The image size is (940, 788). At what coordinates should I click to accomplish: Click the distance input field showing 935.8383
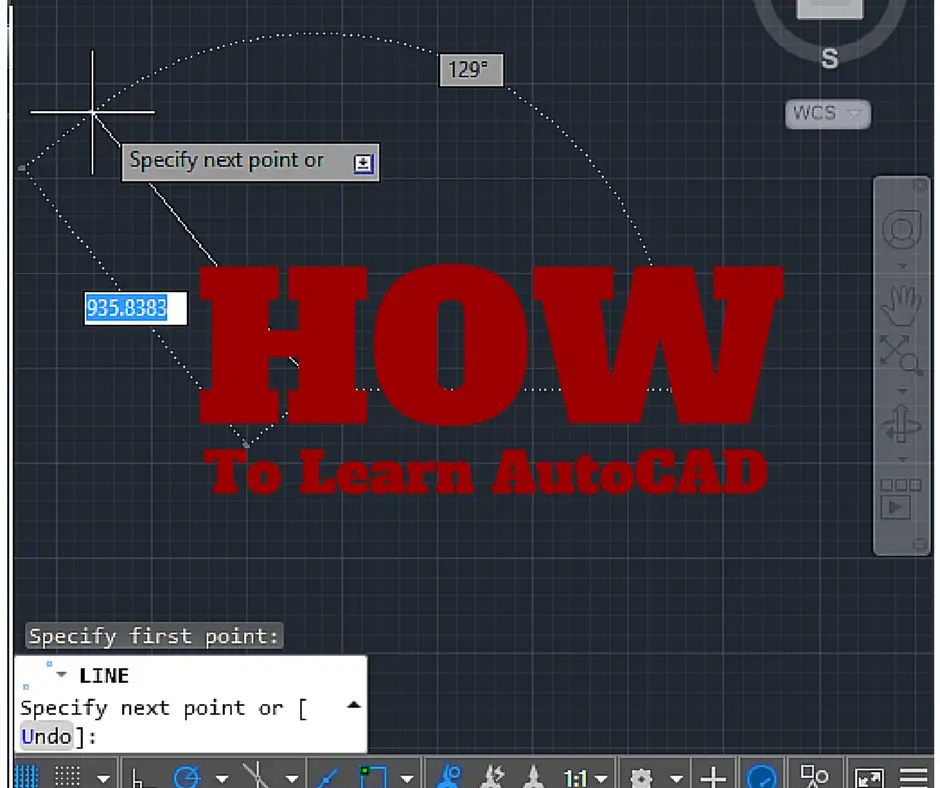[134, 308]
